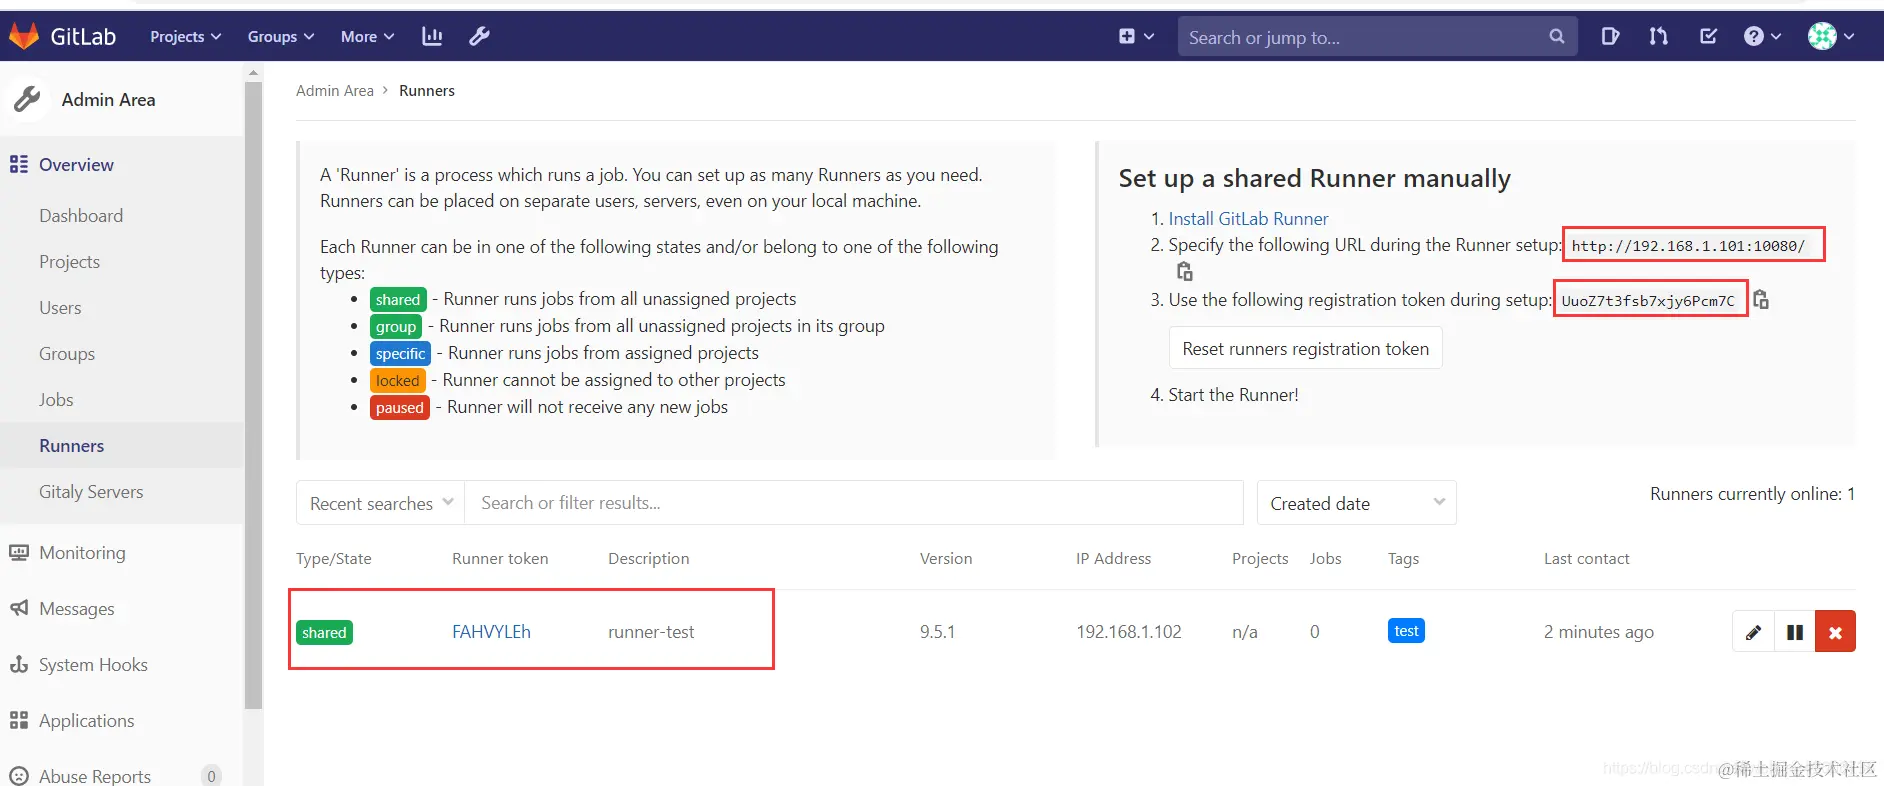The width and height of the screenshot is (1884, 786).
Task: Click Reset runners registration token button
Action: [x=1305, y=348]
